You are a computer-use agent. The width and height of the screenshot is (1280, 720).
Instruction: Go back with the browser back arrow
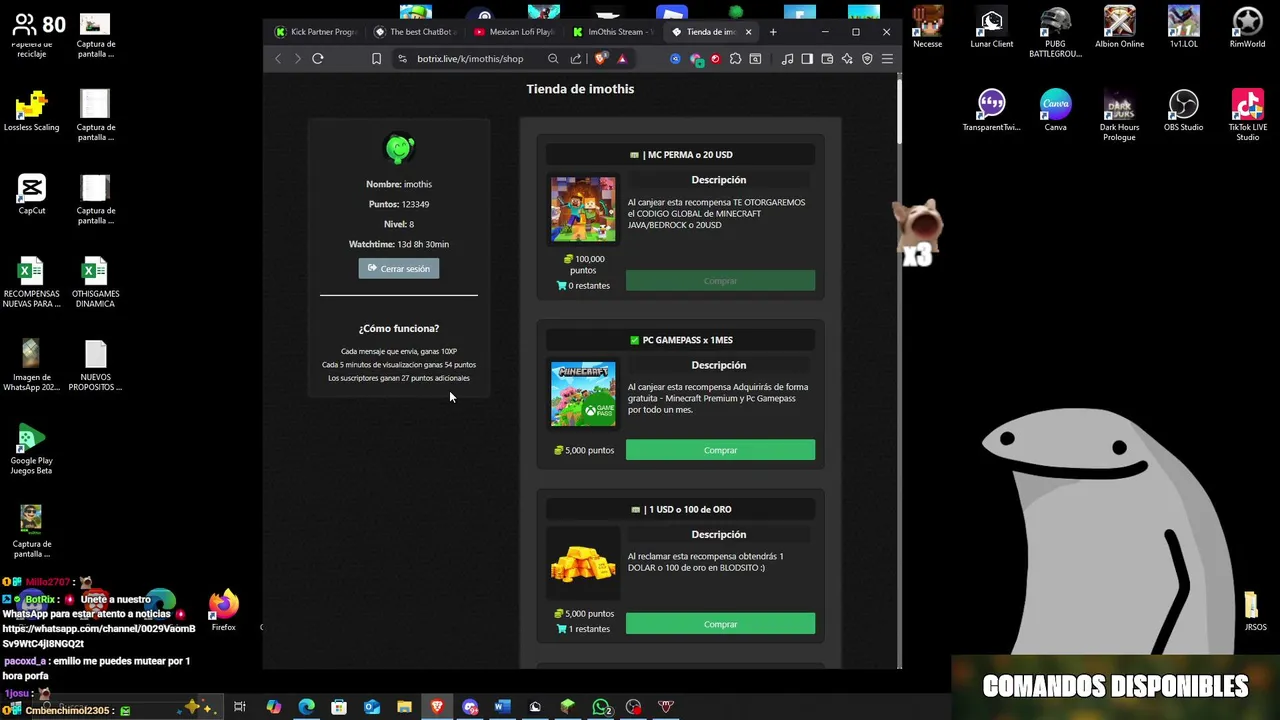pyautogui.click(x=278, y=59)
